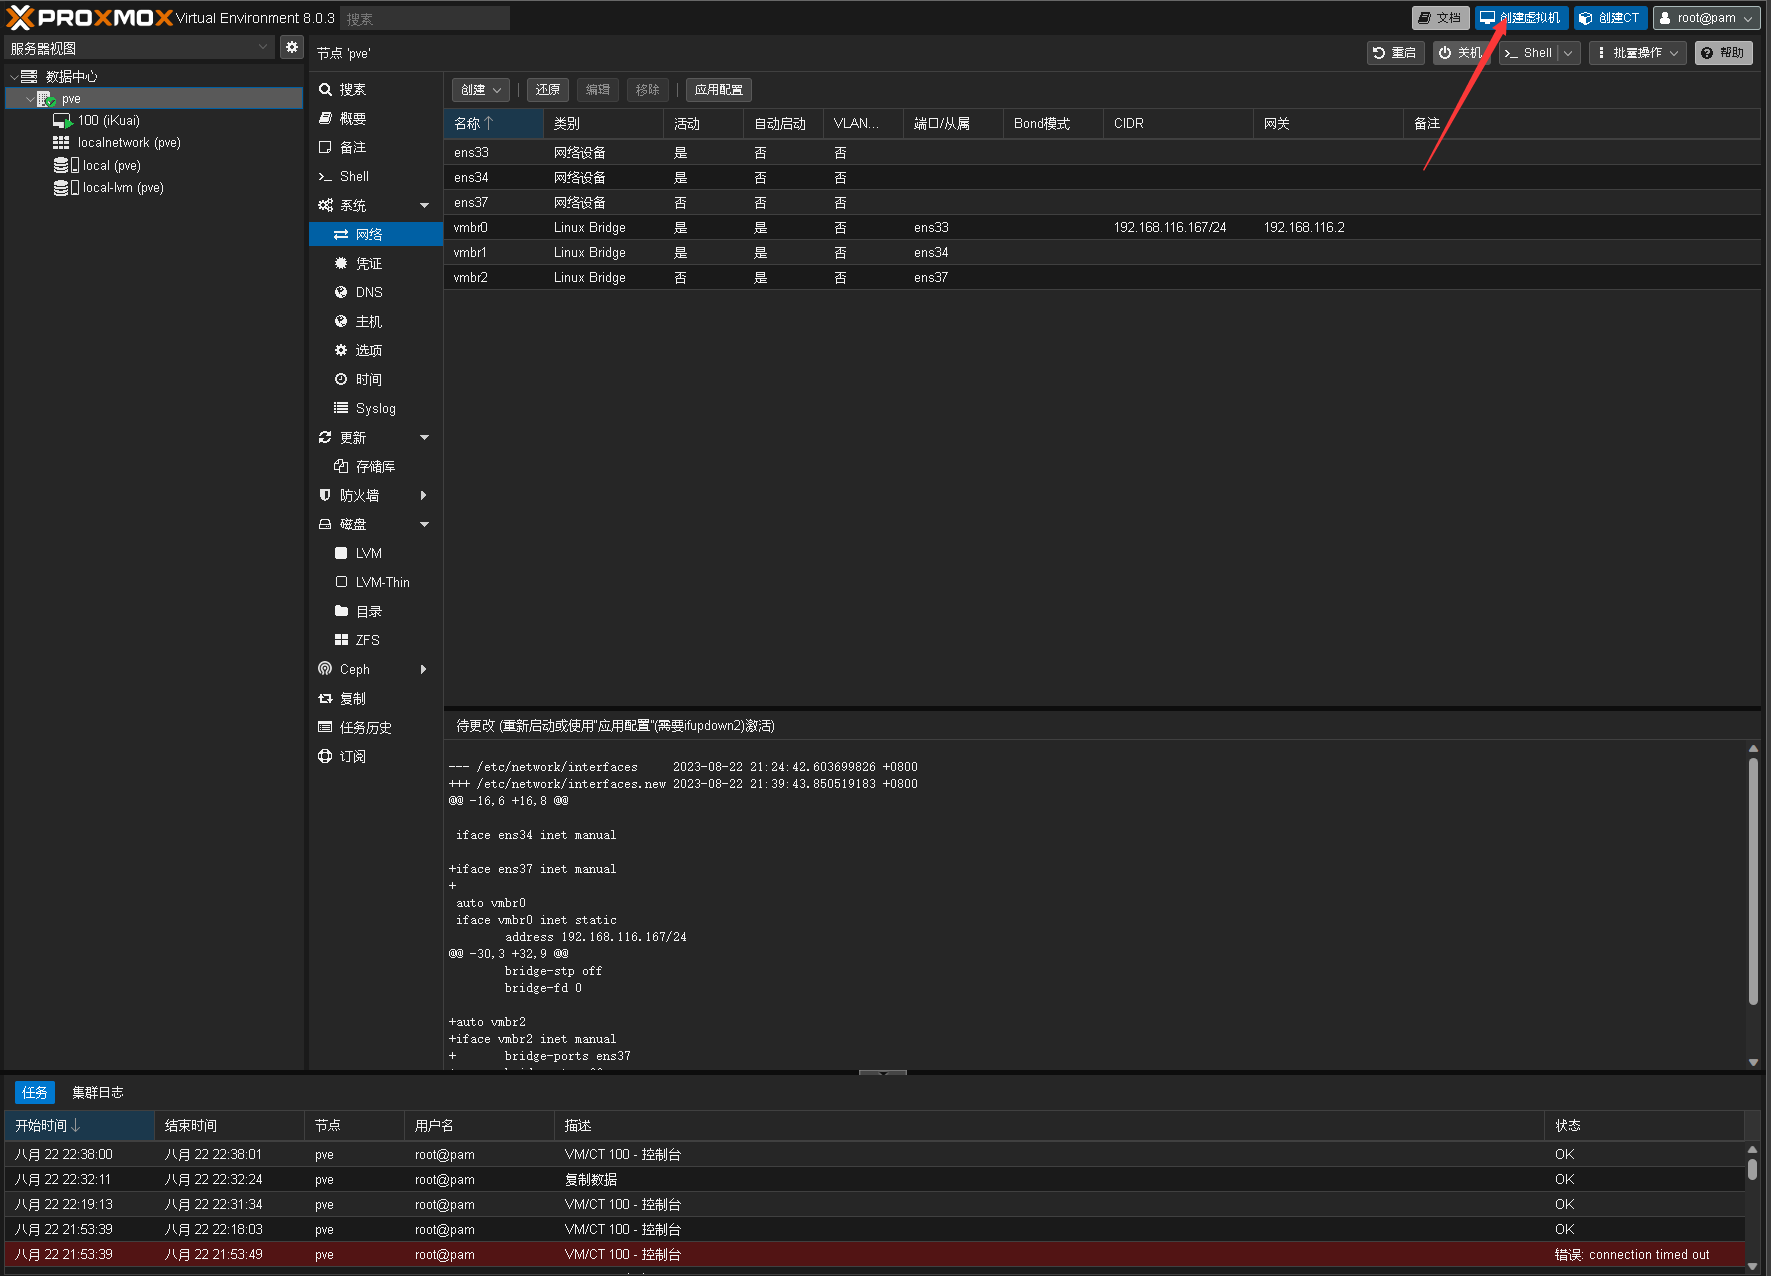Open the Syslog viewer

tap(375, 408)
